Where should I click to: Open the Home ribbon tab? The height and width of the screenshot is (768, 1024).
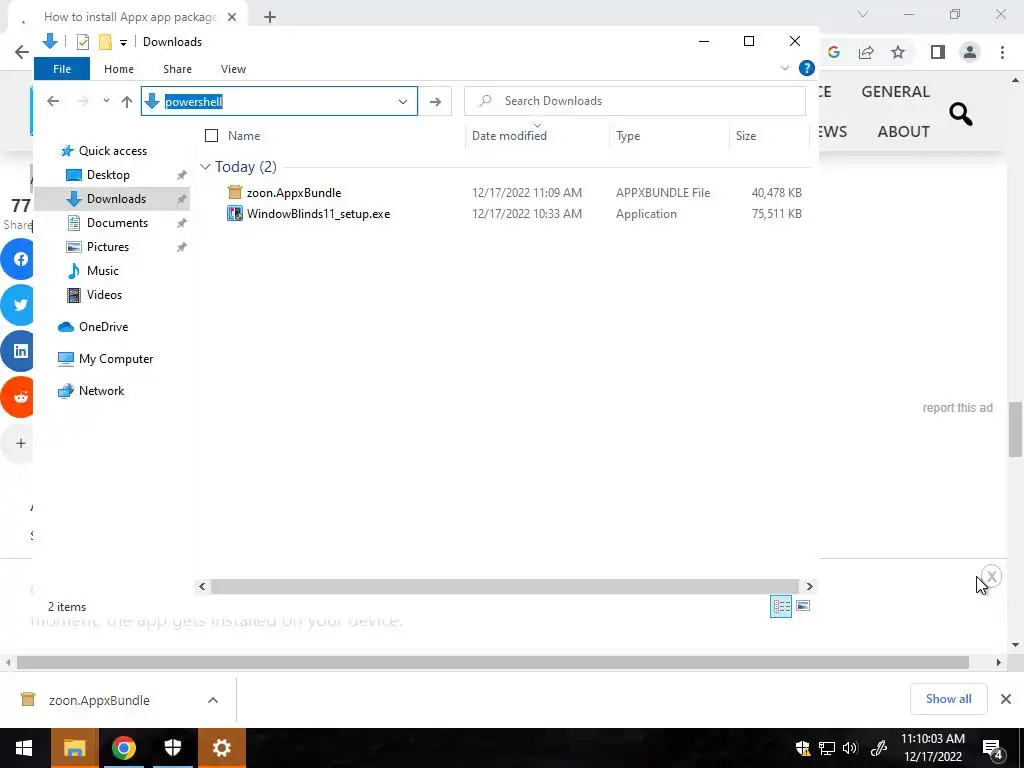[x=119, y=69]
